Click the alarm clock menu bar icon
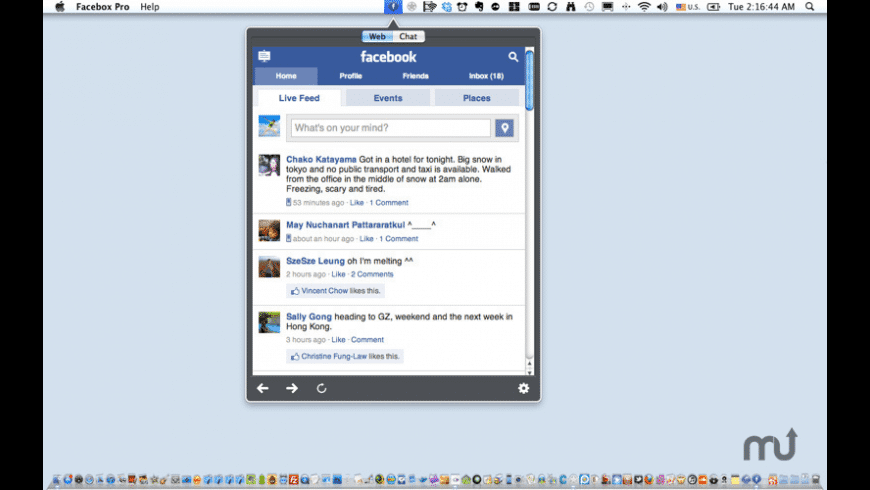The width and height of the screenshot is (870, 490). click(x=462, y=7)
